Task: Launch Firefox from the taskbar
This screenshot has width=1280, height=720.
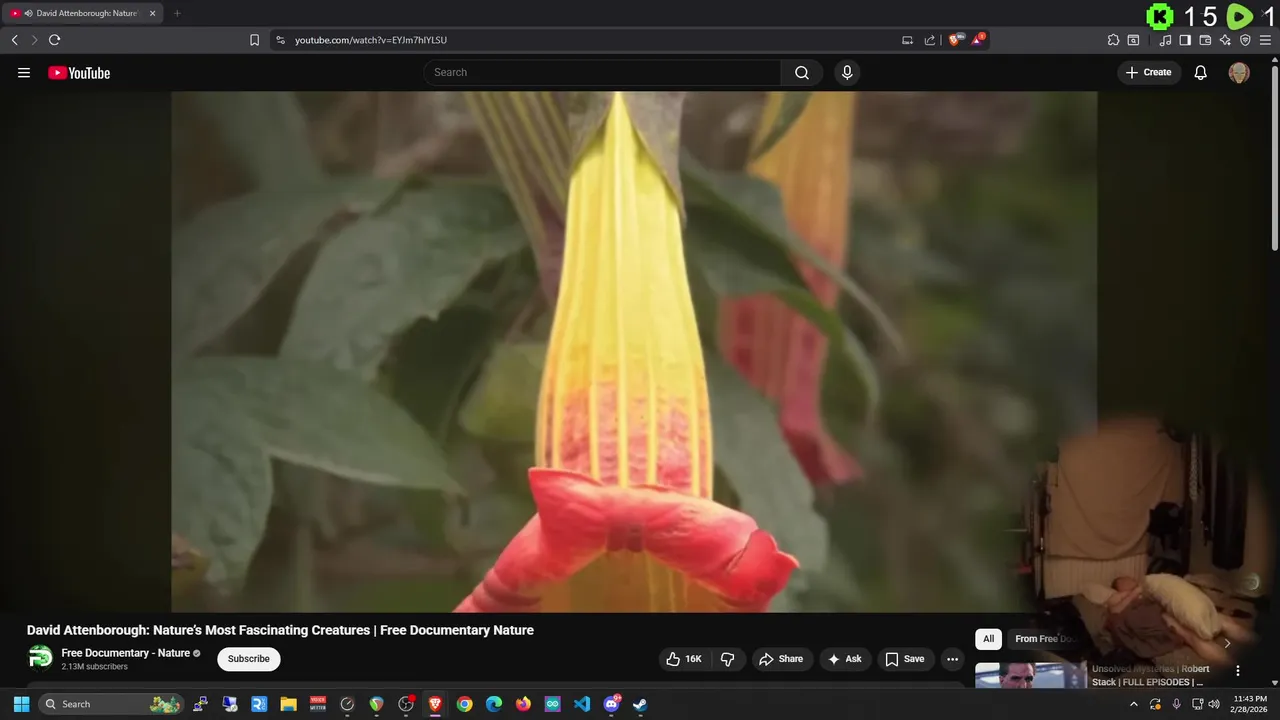Action: 523,704
